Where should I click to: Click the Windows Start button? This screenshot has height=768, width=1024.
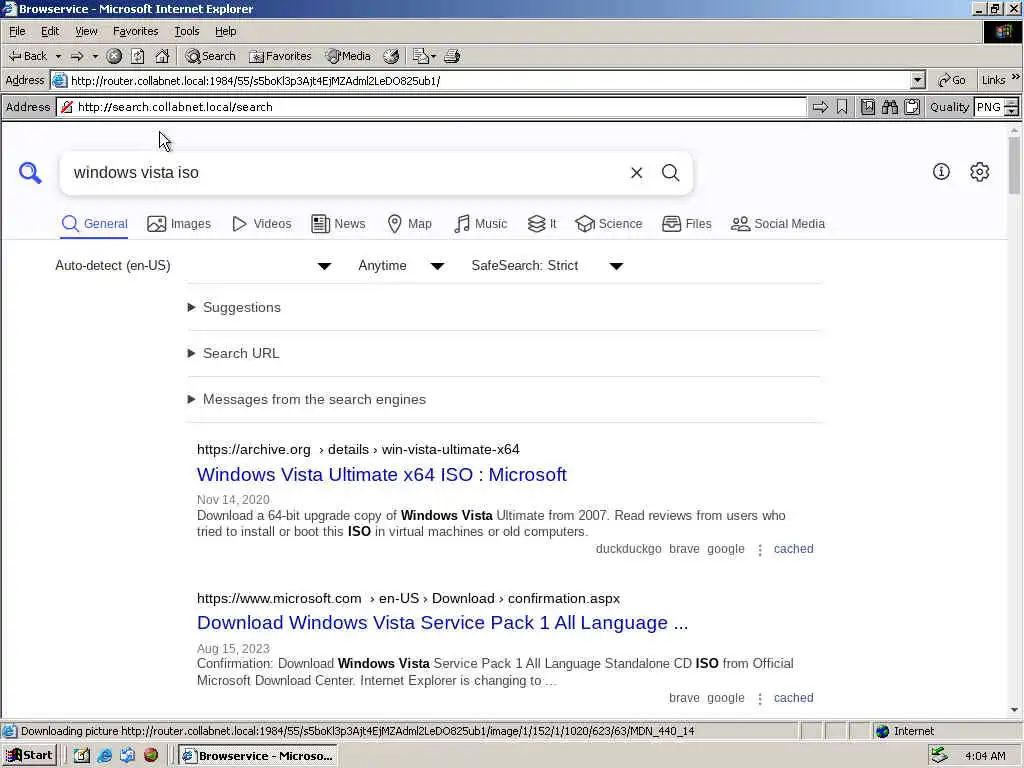(x=29, y=756)
